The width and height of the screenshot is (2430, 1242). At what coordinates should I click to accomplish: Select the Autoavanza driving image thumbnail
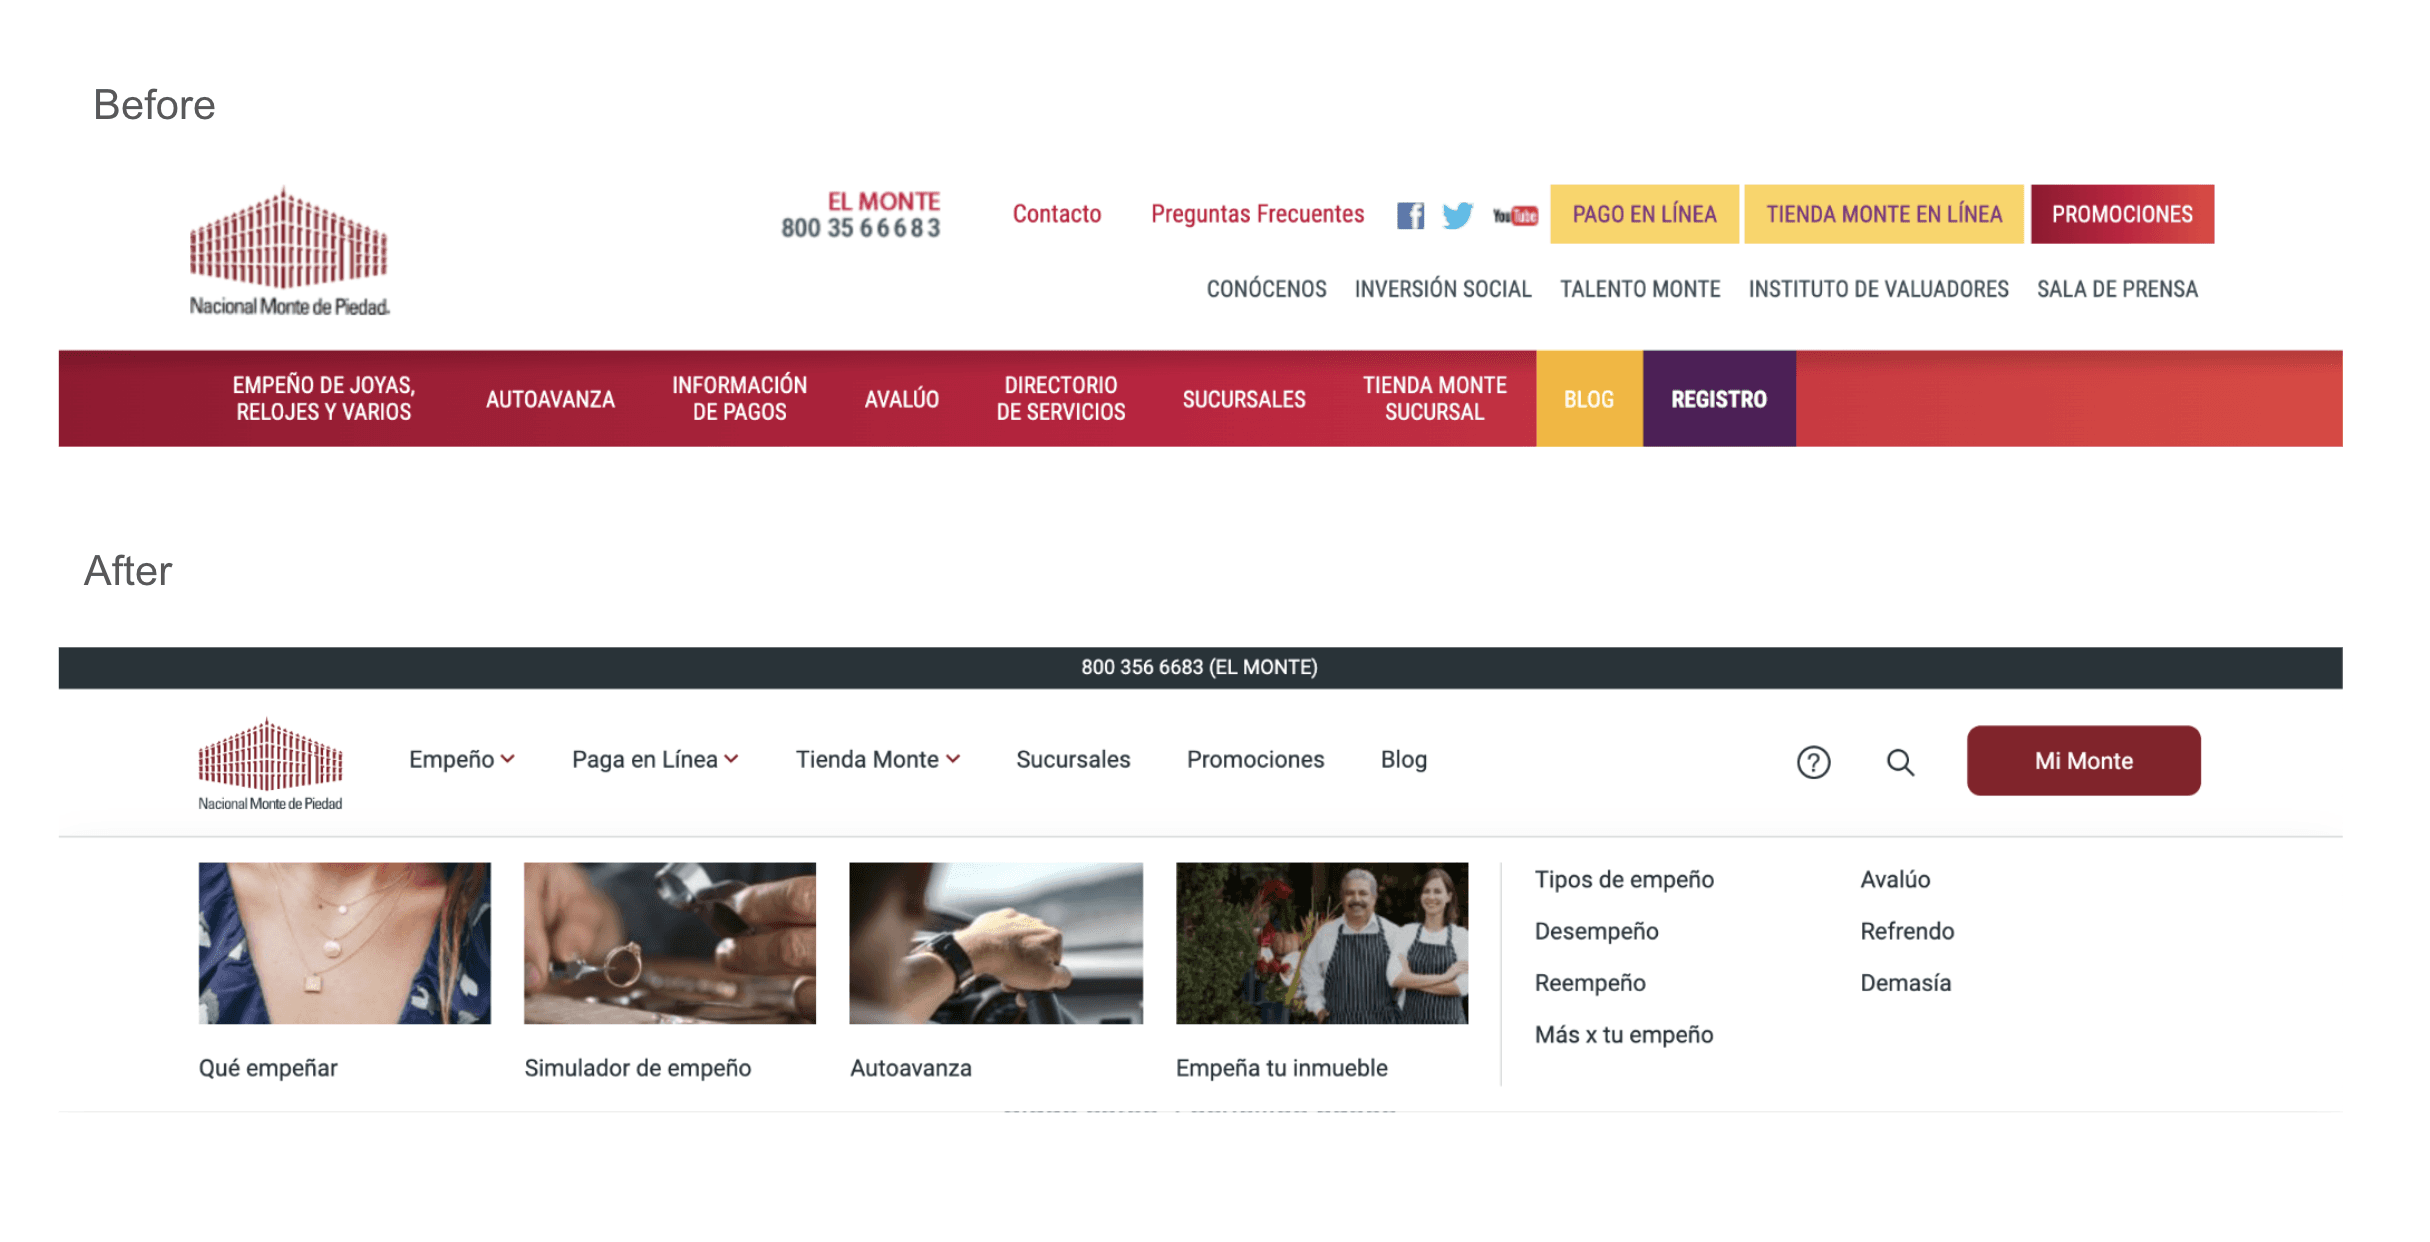996,943
